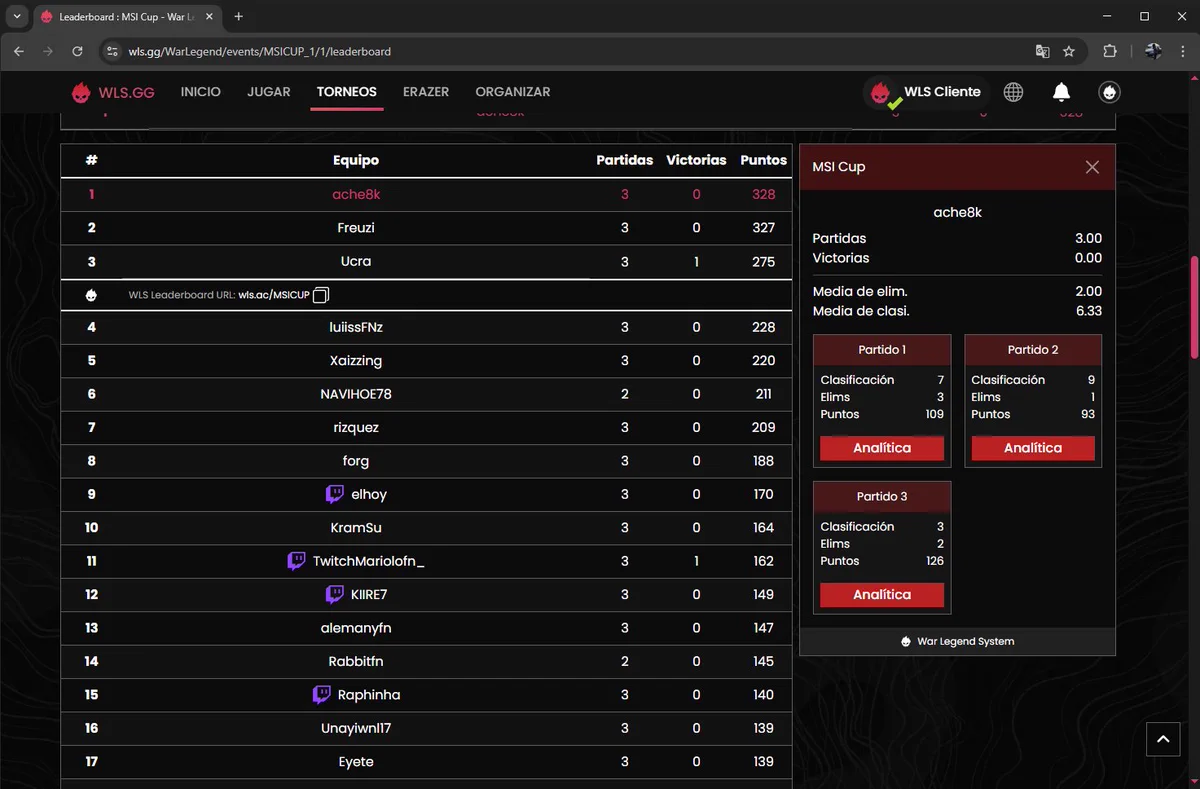Select team Ucra row
The height and width of the screenshot is (789, 1200).
[427, 262]
